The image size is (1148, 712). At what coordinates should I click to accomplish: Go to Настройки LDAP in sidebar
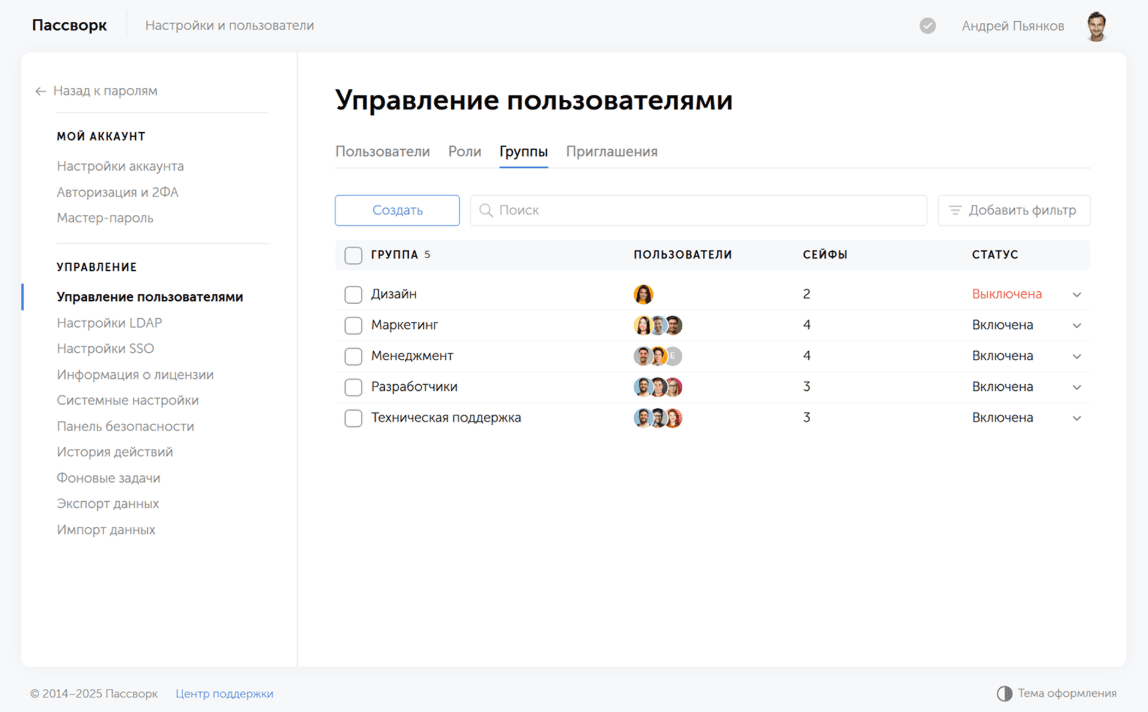click(x=109, y=323)
